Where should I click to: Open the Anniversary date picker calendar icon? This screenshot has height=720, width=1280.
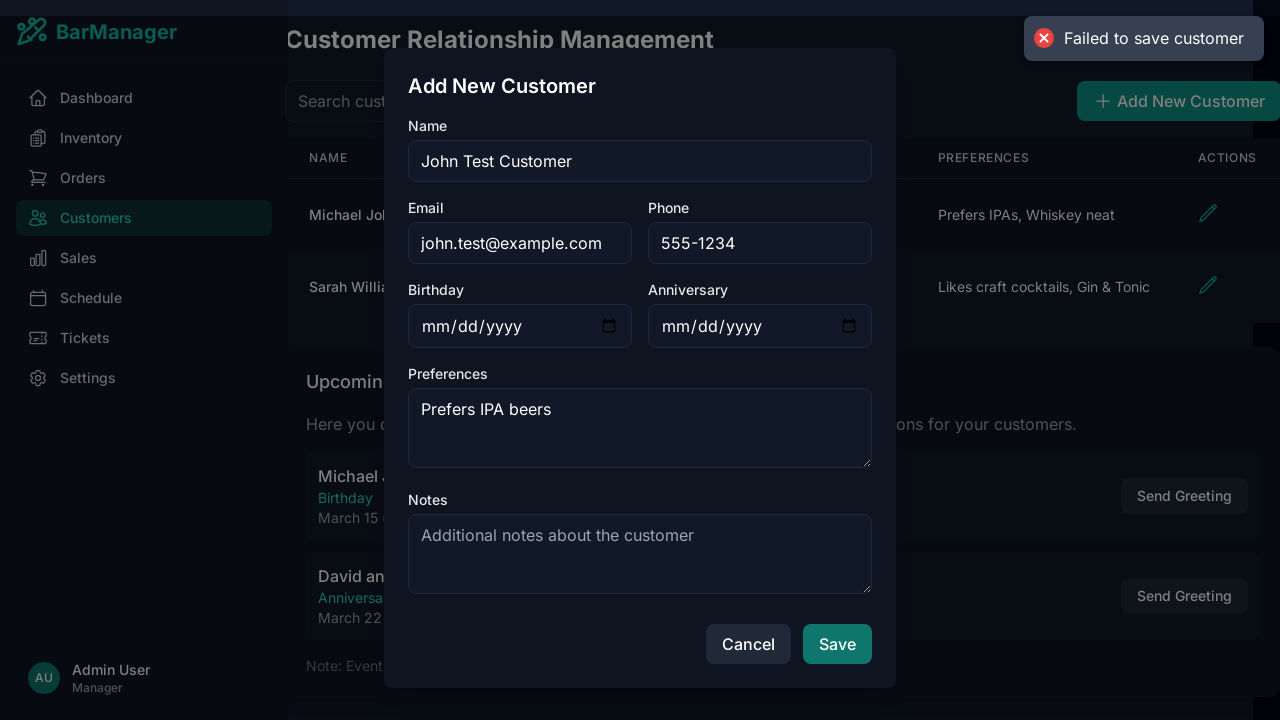click(849, 326)
